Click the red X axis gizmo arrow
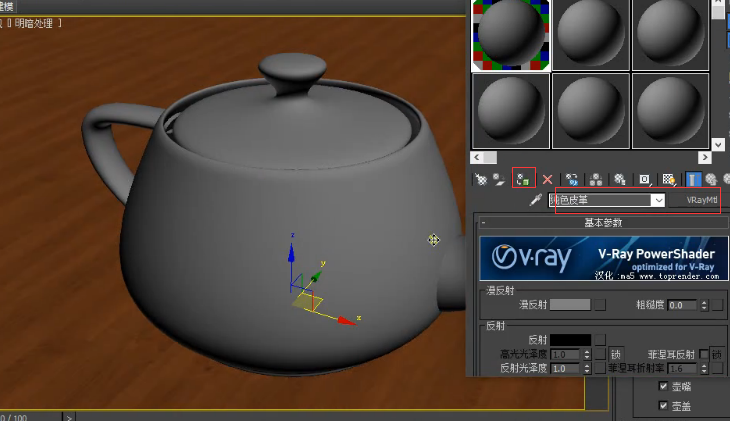This screenshot has height=421, width=730. pyautogui.click(x=346, y=321)
